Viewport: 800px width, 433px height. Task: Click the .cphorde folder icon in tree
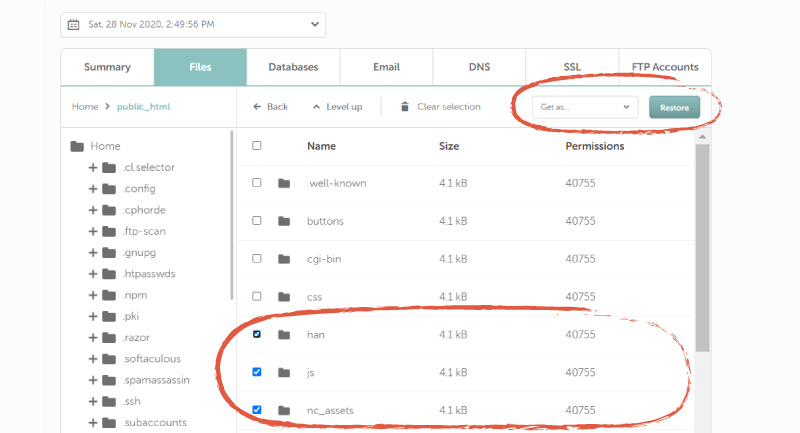point(109,210)
